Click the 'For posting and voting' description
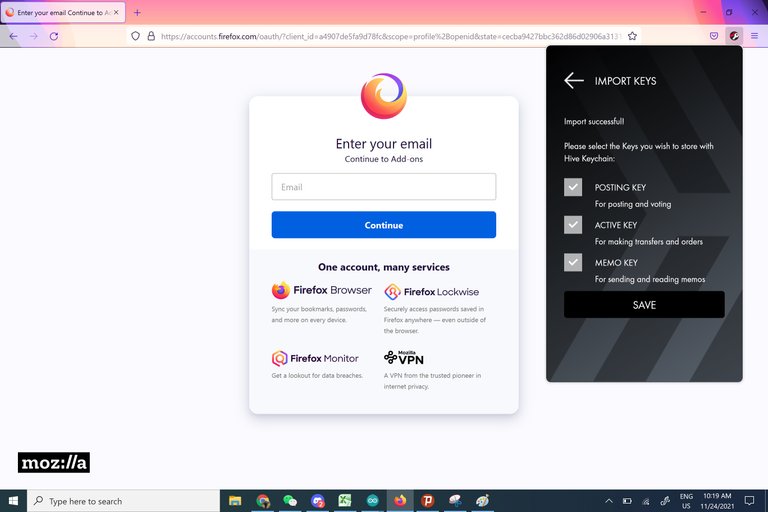Screen dimensions: 768x512 click(x=633, y=204)
